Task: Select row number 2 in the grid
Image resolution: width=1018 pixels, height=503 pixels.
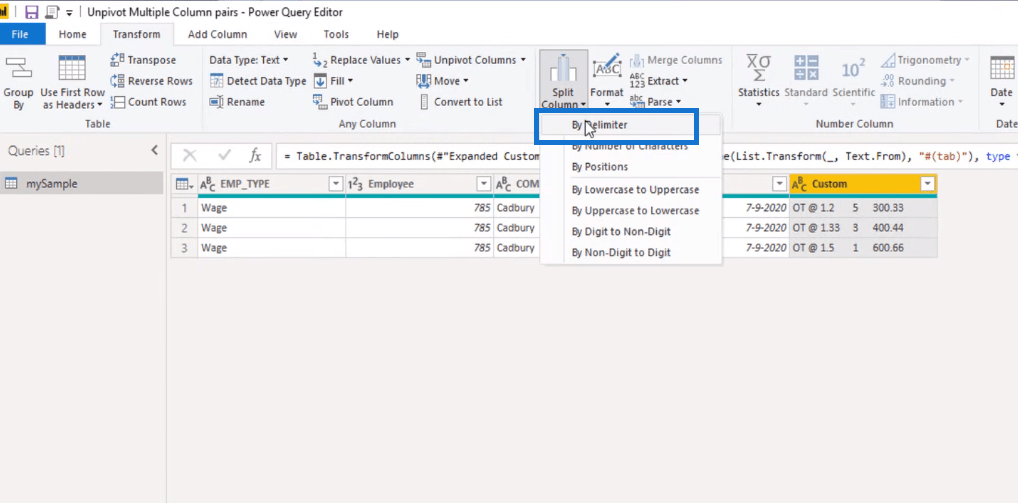Action: pos(184,228)
